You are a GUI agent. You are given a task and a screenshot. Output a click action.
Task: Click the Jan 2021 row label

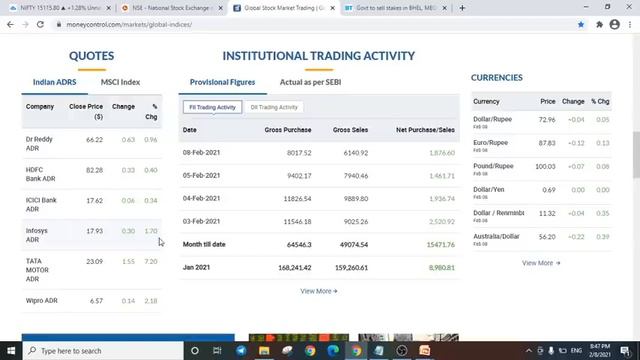point(196,267)
